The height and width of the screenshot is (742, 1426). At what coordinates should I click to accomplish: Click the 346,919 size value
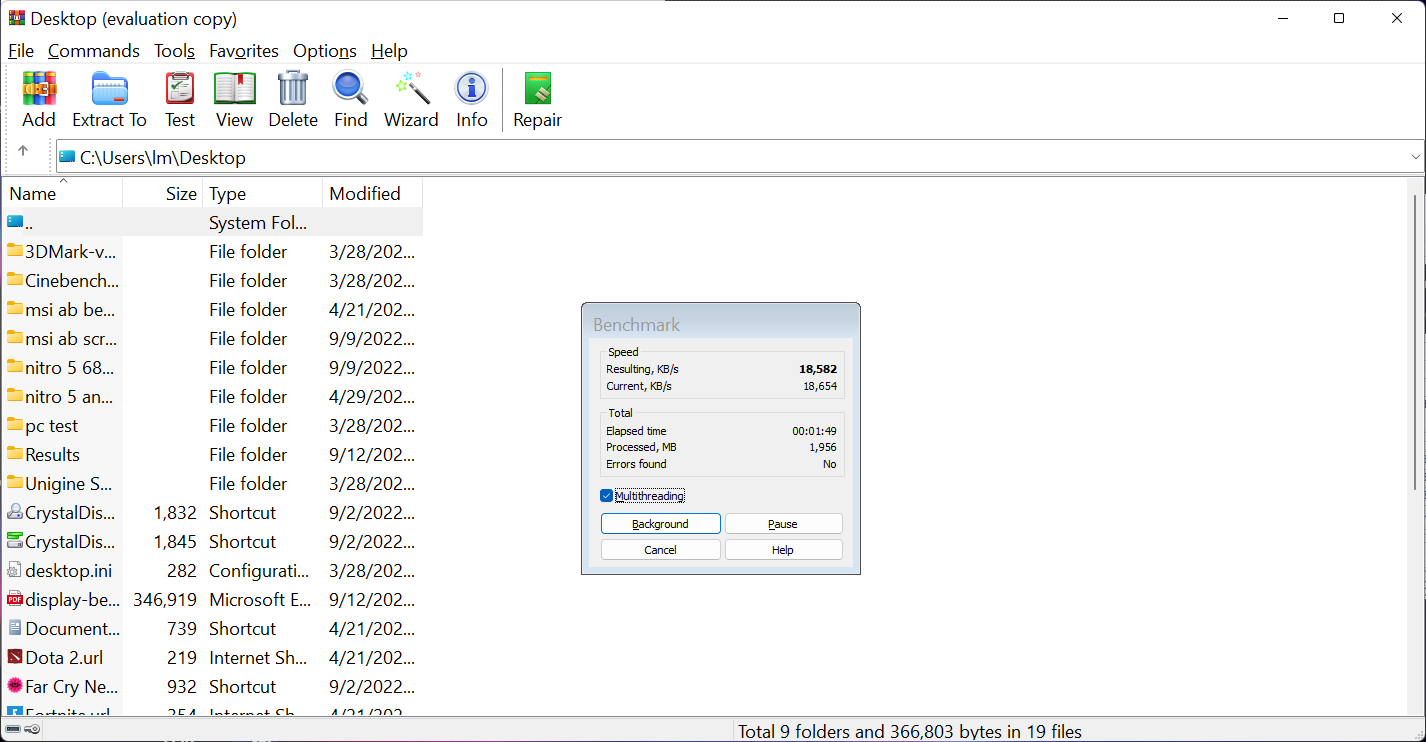(165, 600)
